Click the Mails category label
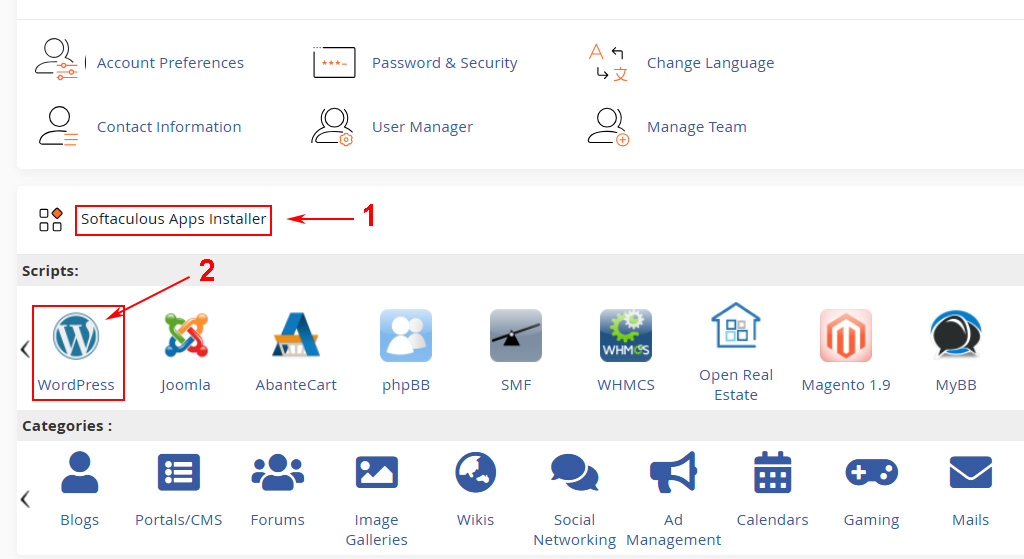Image resolution: width=1024 pixels, height=559 pixels. [970, 520]
